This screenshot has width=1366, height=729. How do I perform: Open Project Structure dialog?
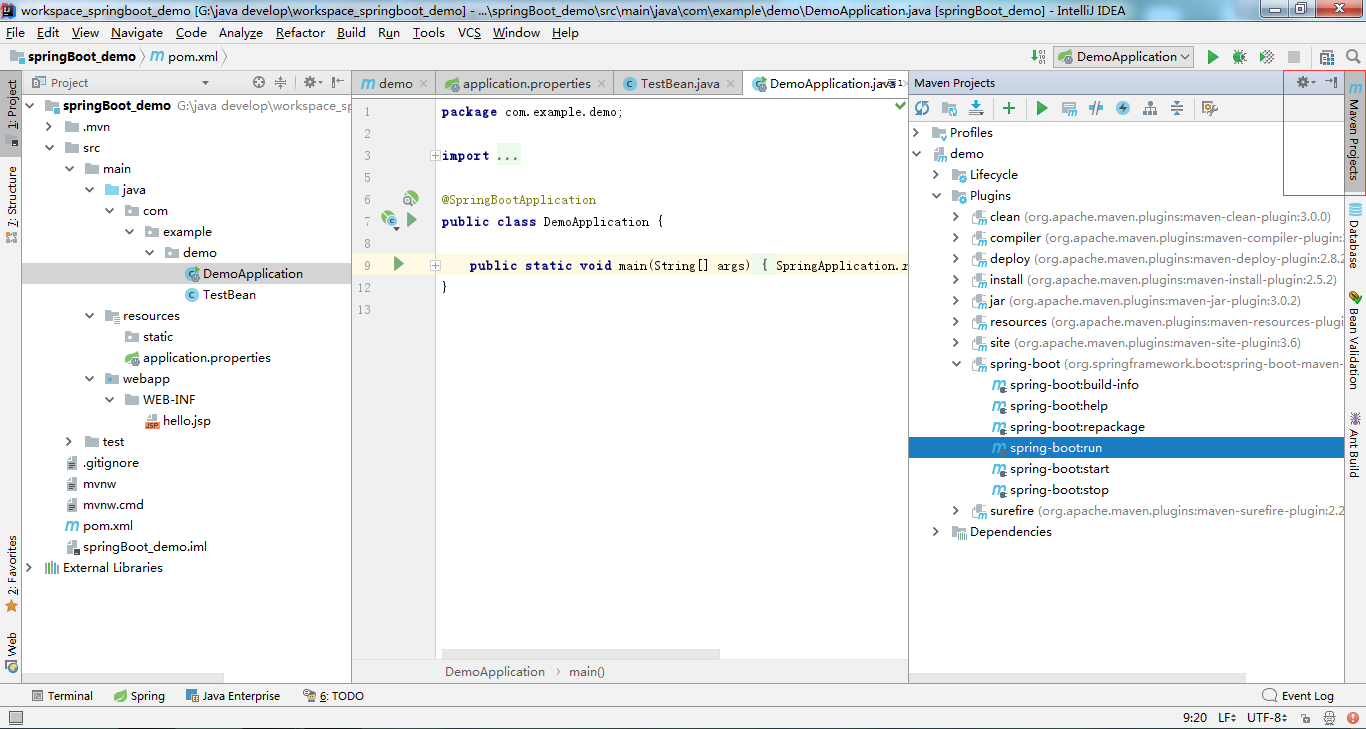pyautogui.click(x=1327, y=57)
